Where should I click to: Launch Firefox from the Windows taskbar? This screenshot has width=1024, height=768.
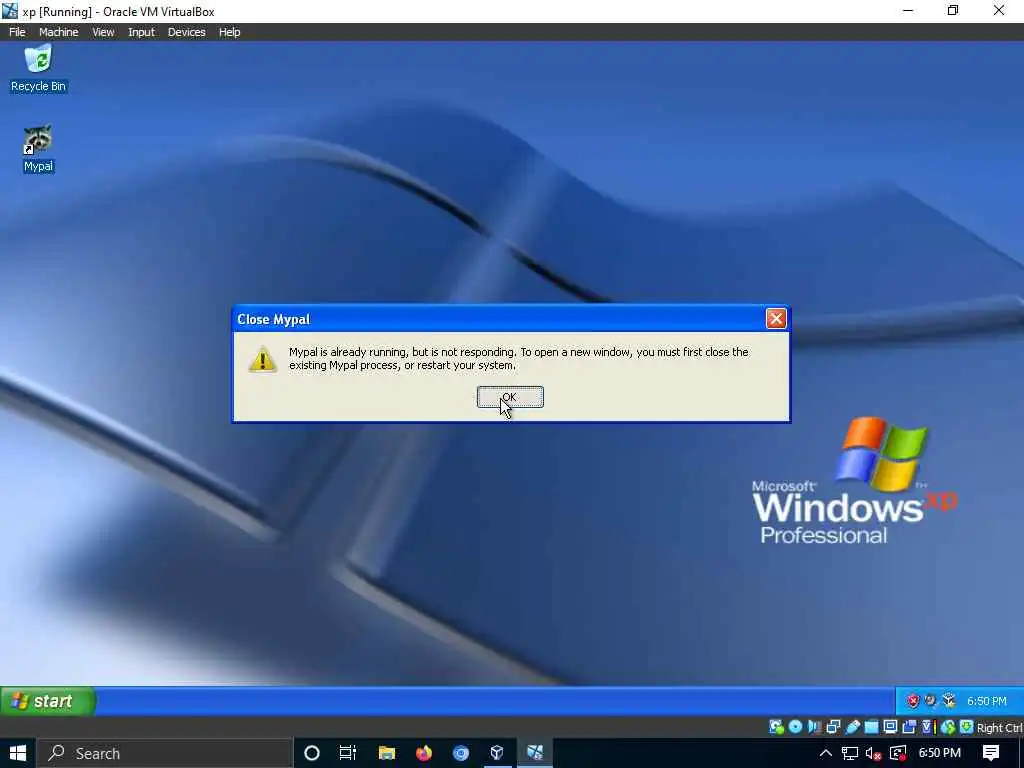coord(424,753)
